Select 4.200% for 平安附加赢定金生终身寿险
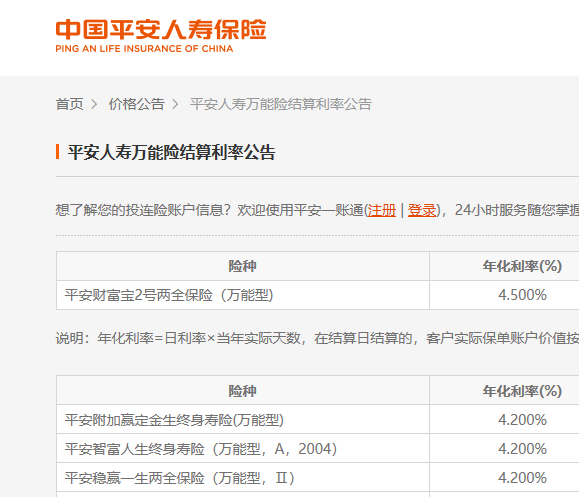This screenshot has height=497, width=579. (x=522, y=419)
